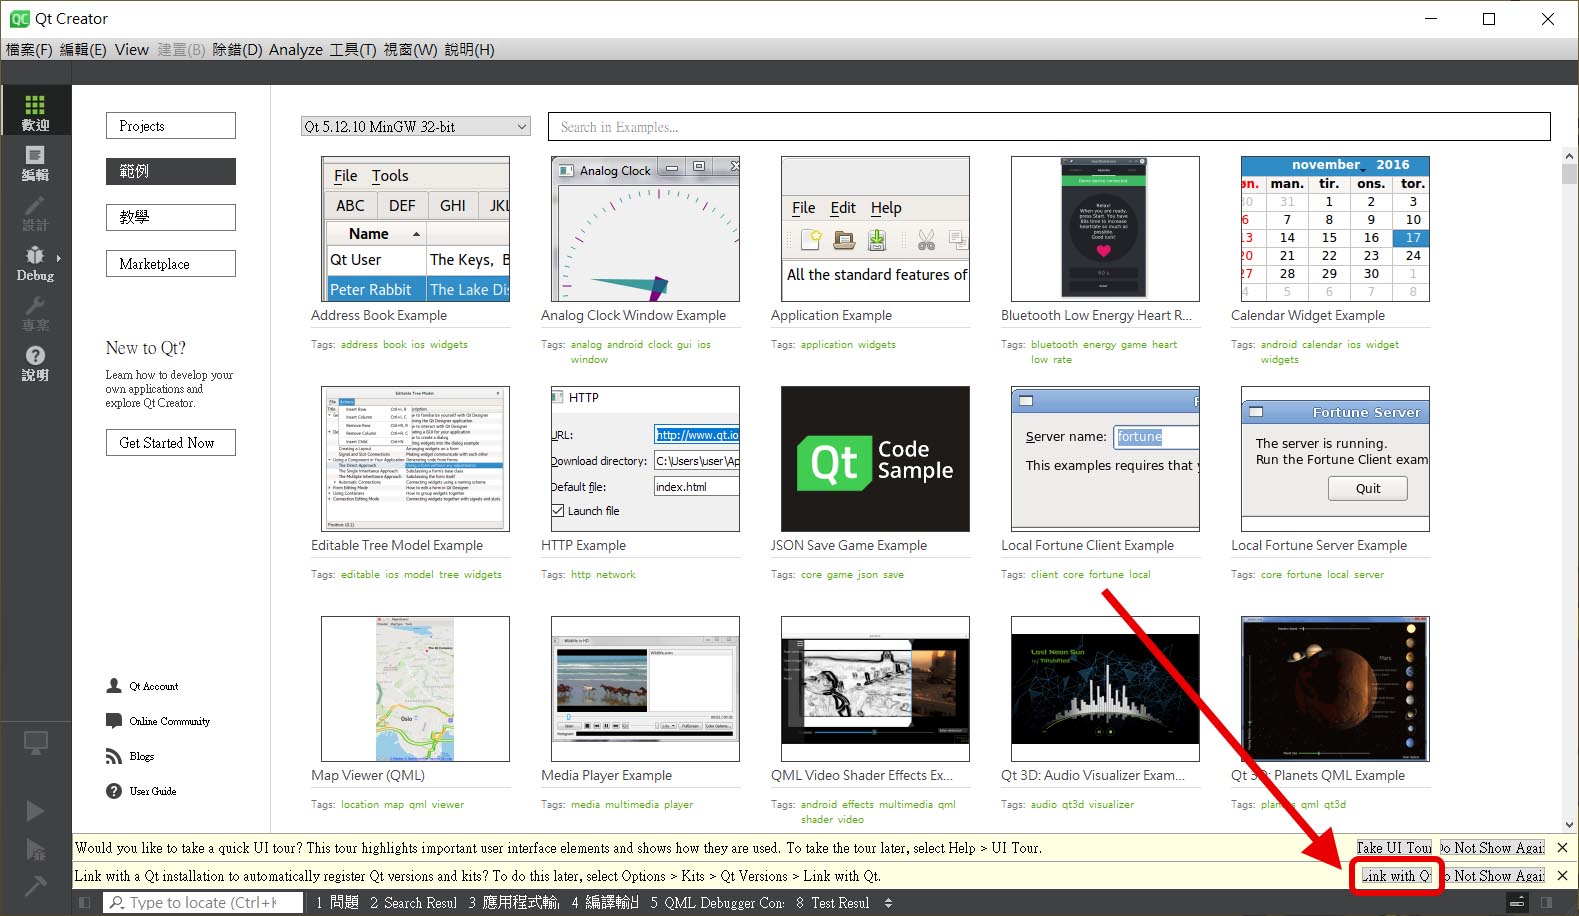The width and height of the screenshot is (1579, 916).
Task: Click the 'calendar' tag under Calendar Widget
Action: click(1322, 345)
